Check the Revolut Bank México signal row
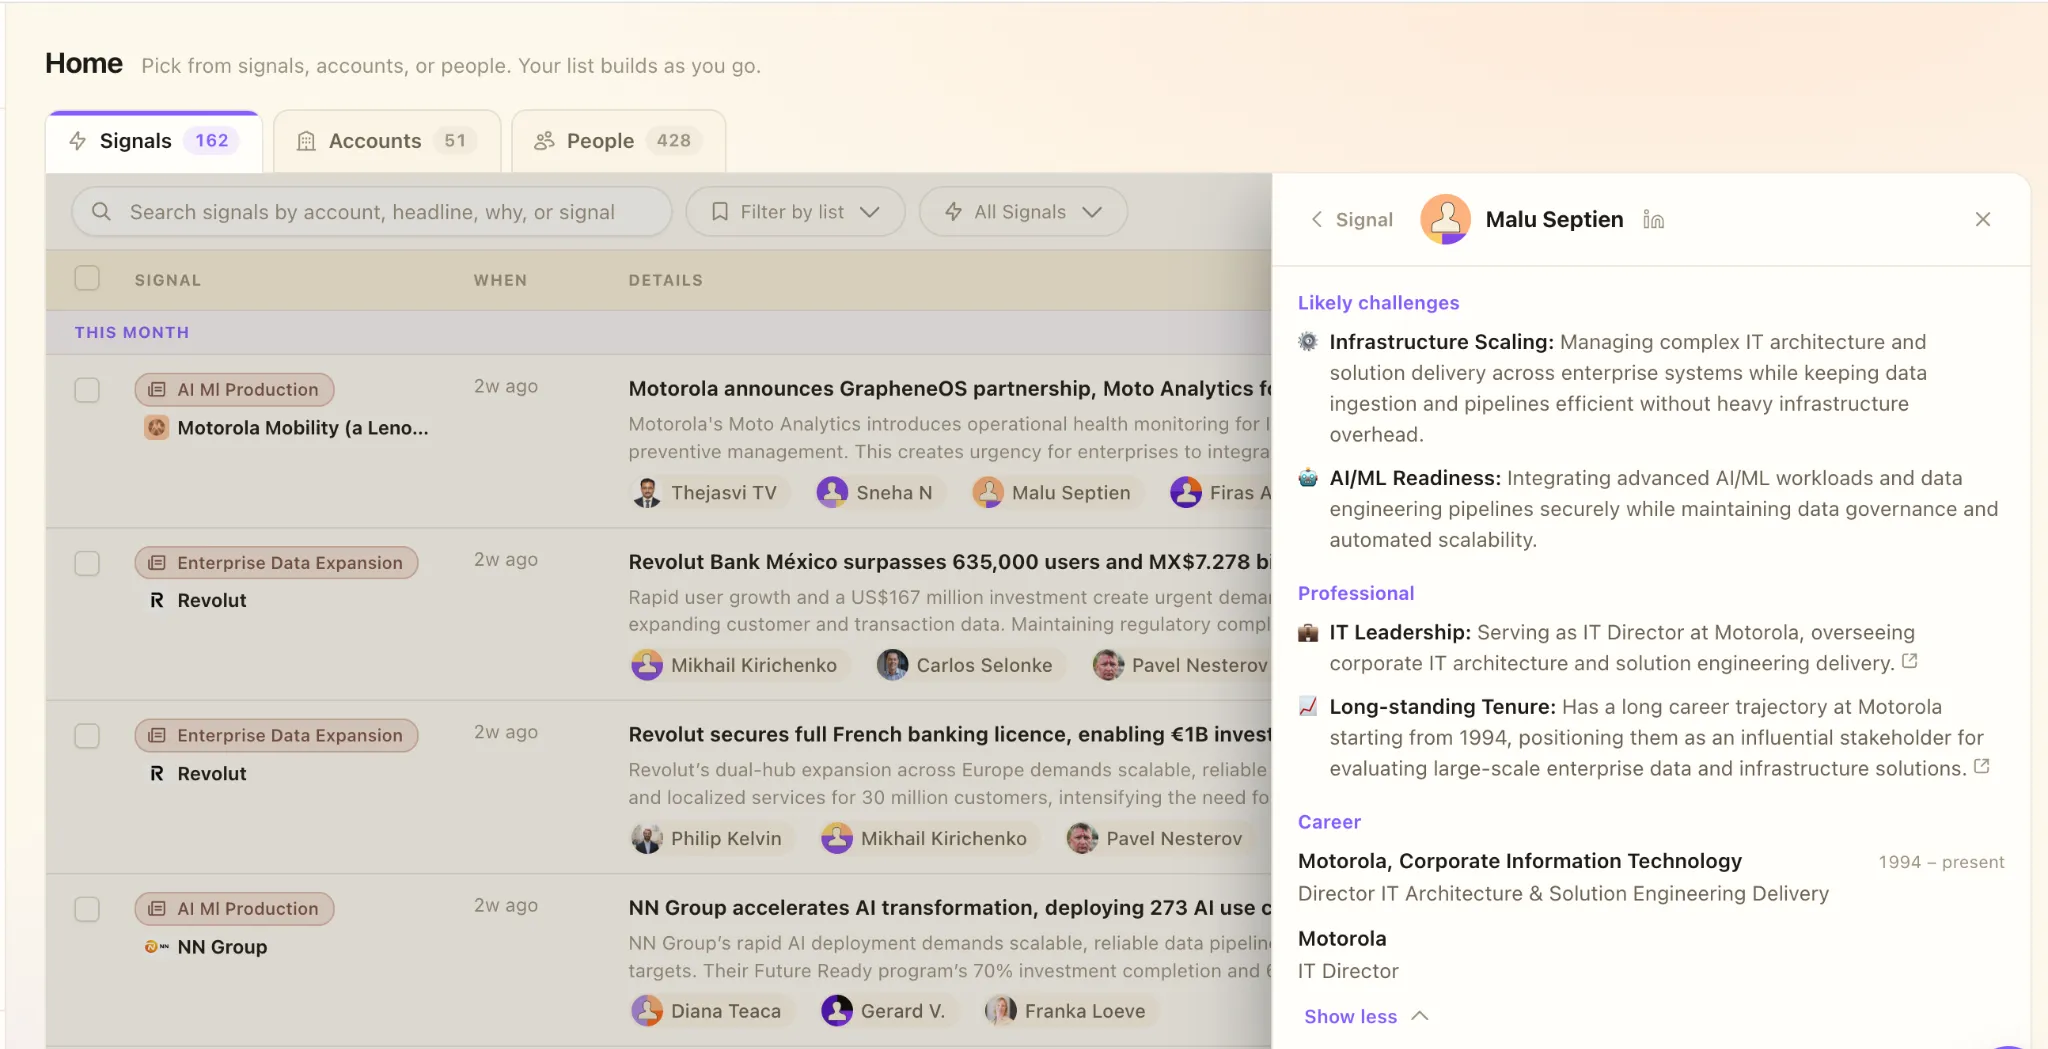Image resolution: width=2048 pixels, height=1049 pixels. pyautogui.click(x=87, y=563)
